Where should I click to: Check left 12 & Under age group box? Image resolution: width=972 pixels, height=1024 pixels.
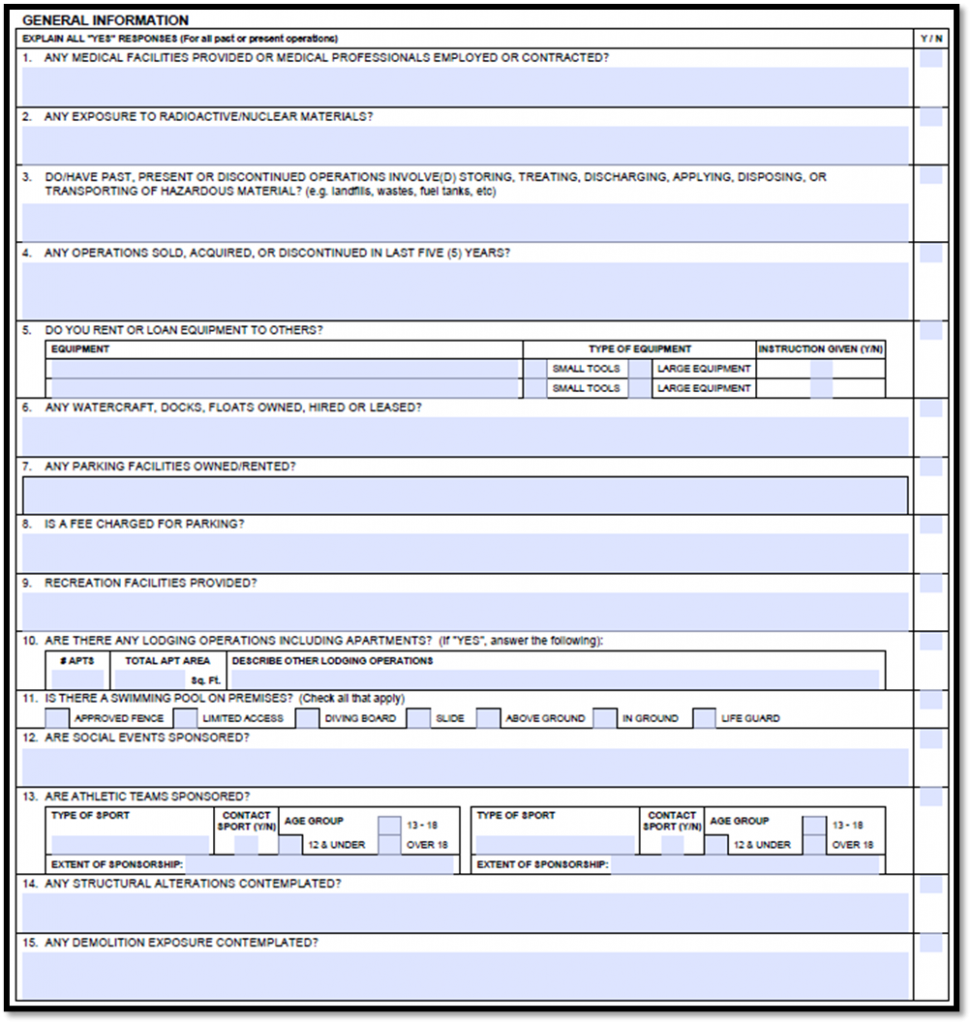[x=290, y=844]
